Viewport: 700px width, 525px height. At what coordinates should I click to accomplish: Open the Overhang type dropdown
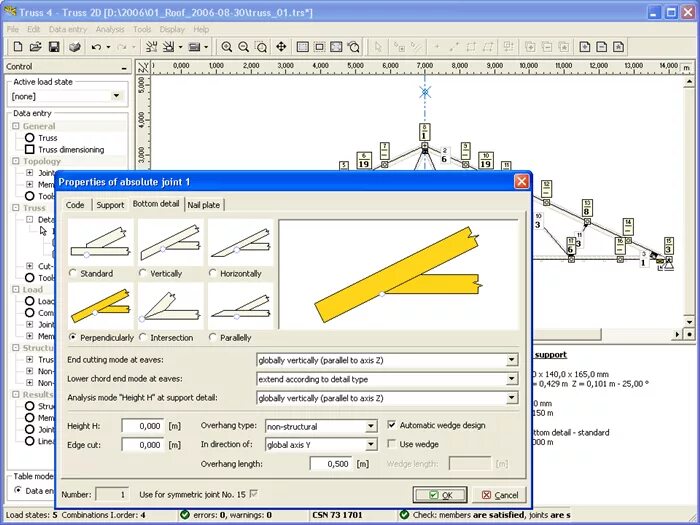[371, 426]
